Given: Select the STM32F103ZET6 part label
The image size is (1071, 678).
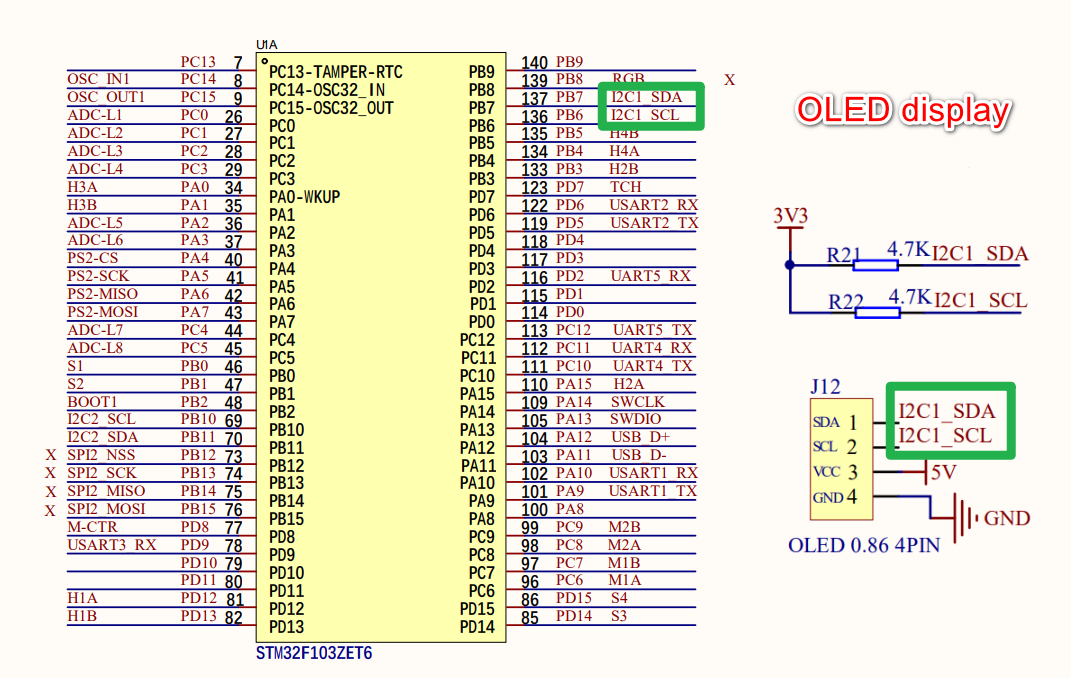Looking at the screenshot, I should (x=314, y=653).
